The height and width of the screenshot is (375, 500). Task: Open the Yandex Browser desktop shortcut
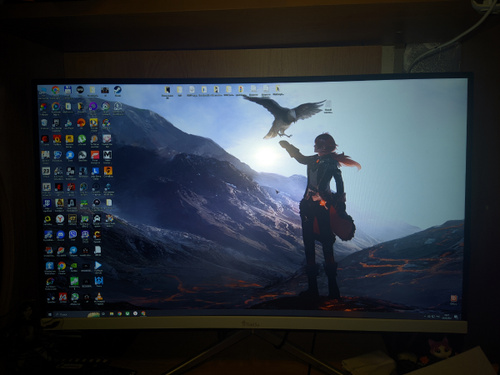(60, 219)
